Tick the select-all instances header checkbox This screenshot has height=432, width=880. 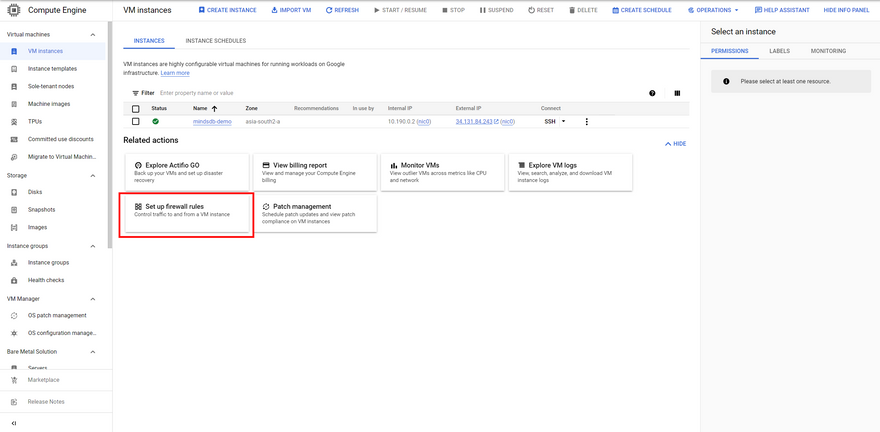tap(136, 108)
